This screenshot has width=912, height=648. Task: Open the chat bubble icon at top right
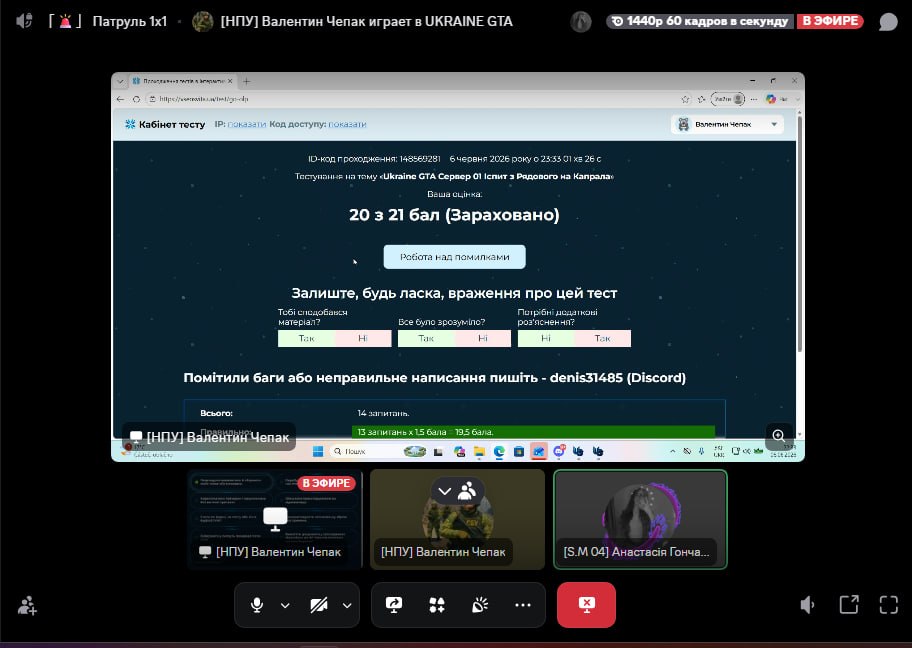888,22
